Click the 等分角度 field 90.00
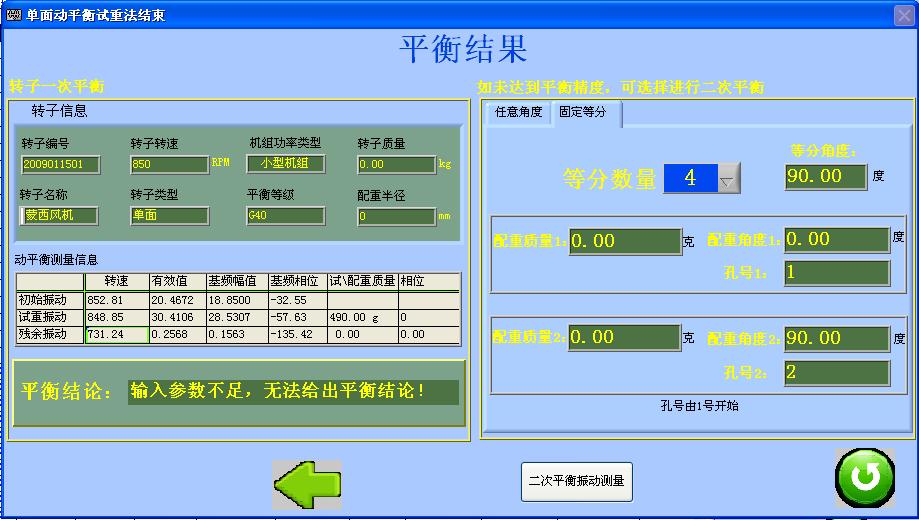The width and height of the screenshot is (919, 520). (826, 176)
